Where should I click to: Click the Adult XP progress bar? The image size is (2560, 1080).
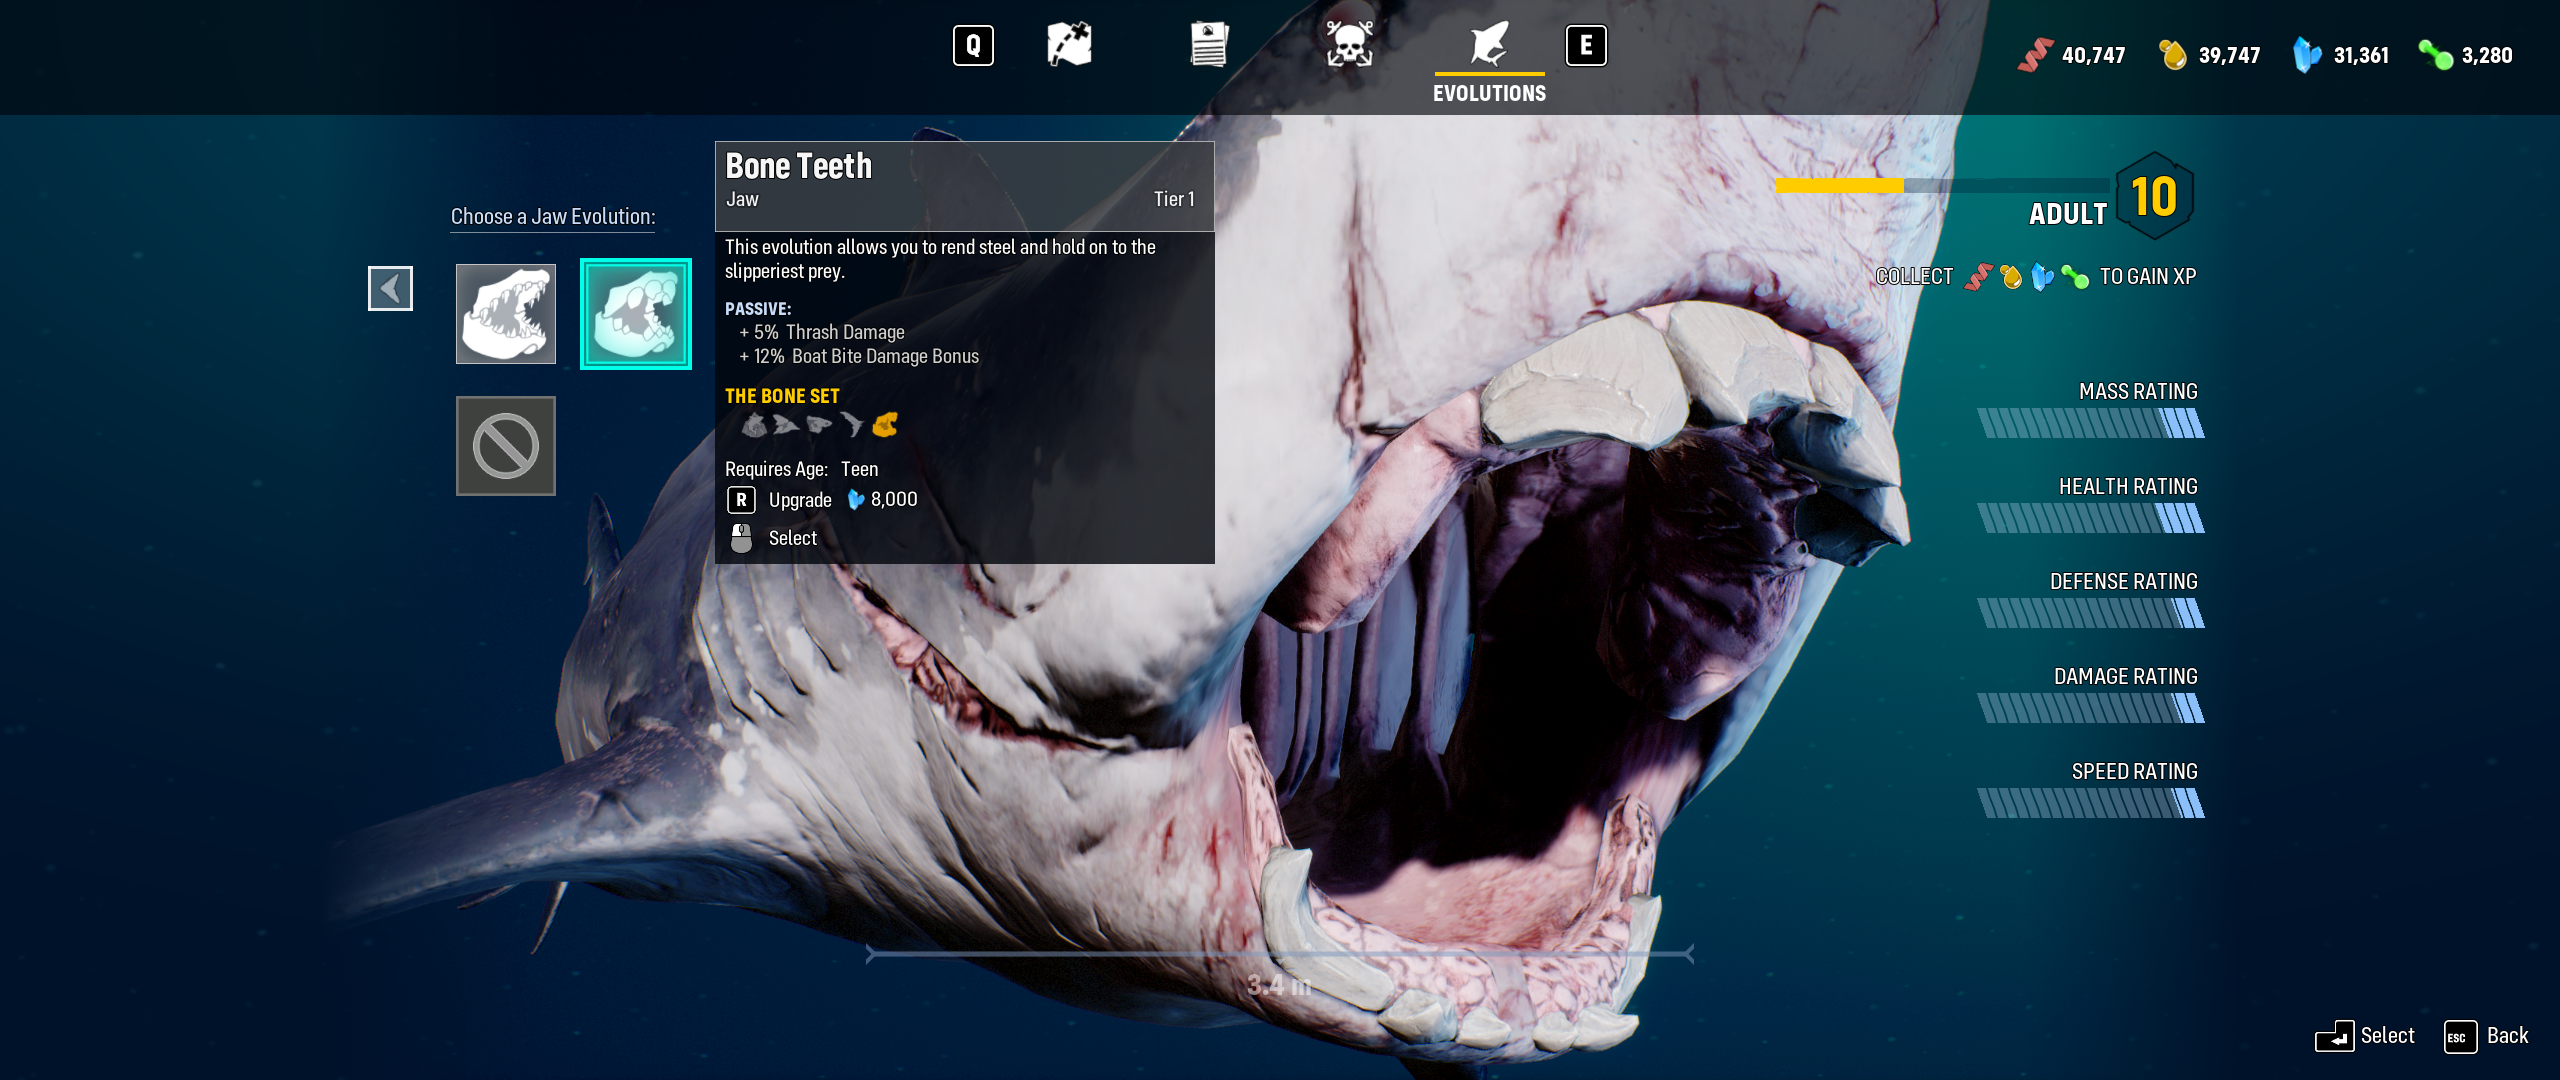pyautogui.click(x=1943, y=185)
